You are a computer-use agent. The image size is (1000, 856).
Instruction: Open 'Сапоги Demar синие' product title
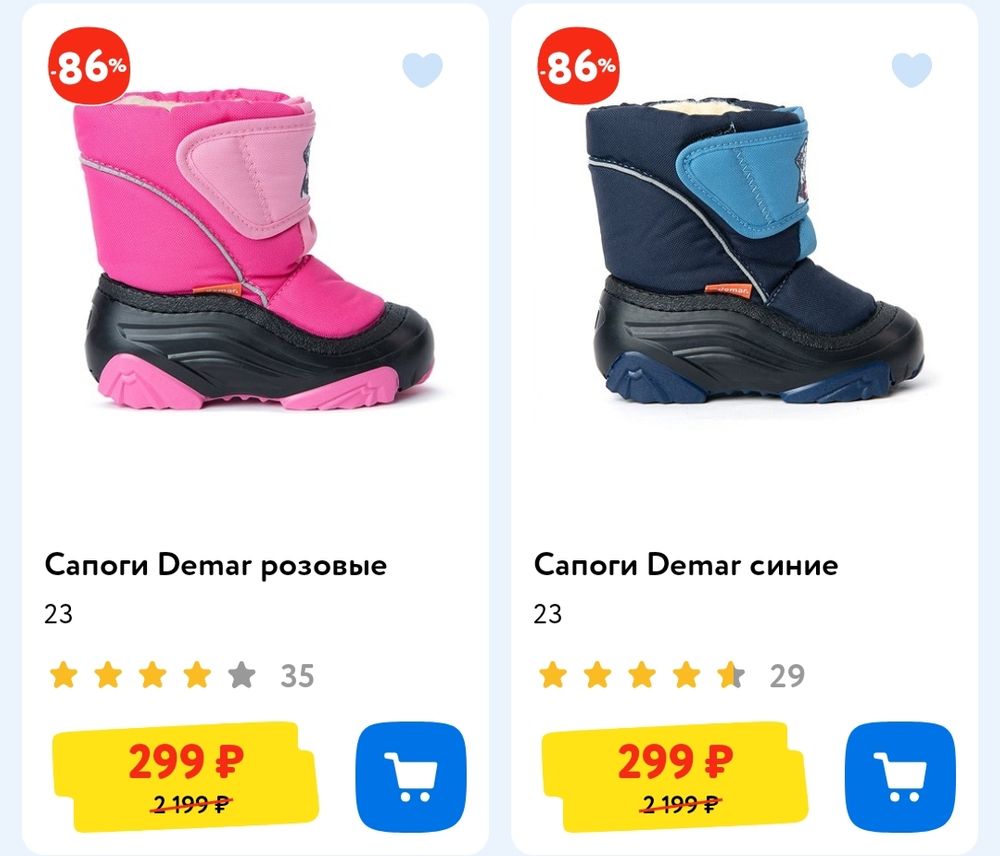tap(686, 565)
